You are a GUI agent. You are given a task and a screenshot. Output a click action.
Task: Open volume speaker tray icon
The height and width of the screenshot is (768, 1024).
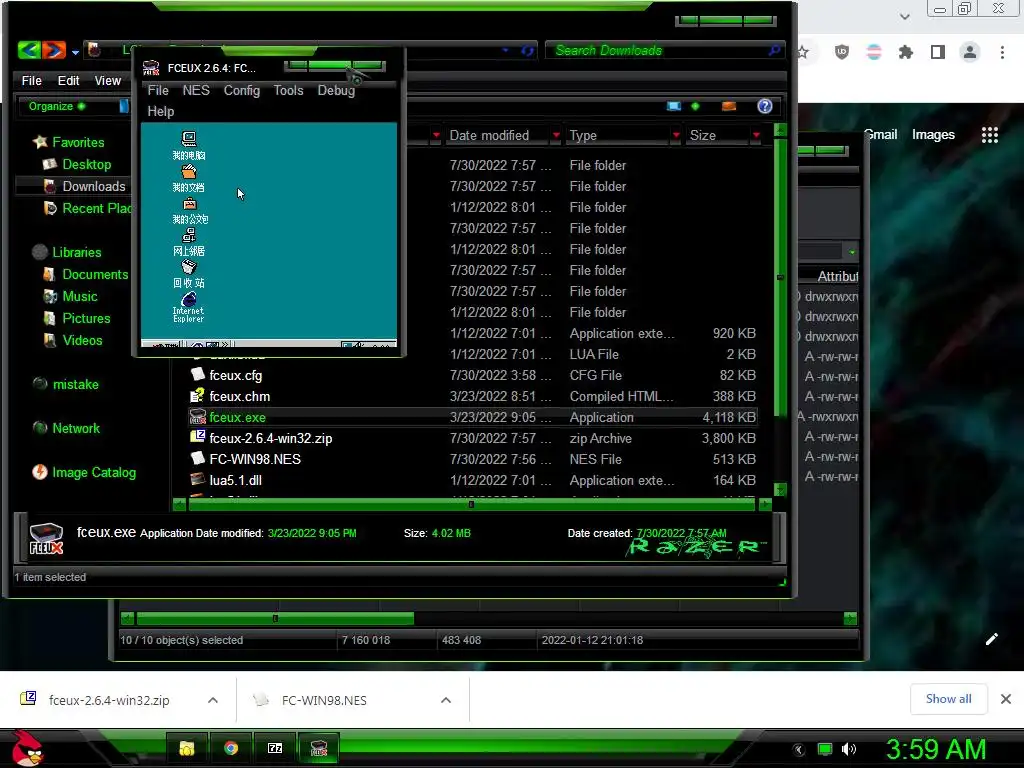849,749
